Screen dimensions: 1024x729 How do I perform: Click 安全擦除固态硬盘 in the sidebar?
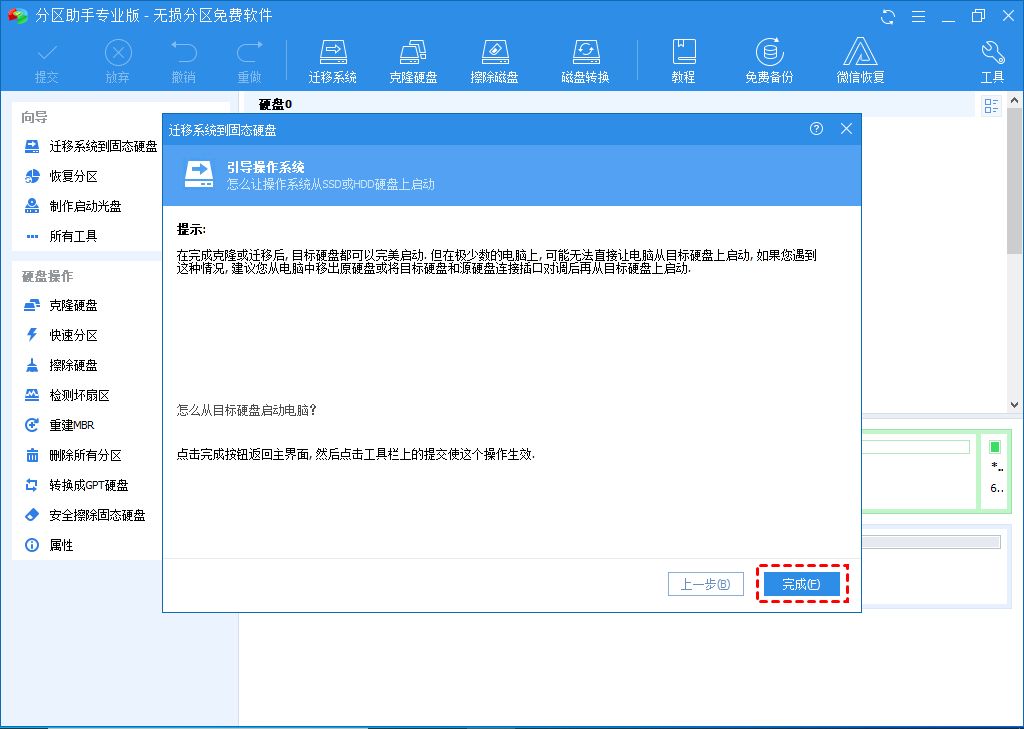[85, 515]
